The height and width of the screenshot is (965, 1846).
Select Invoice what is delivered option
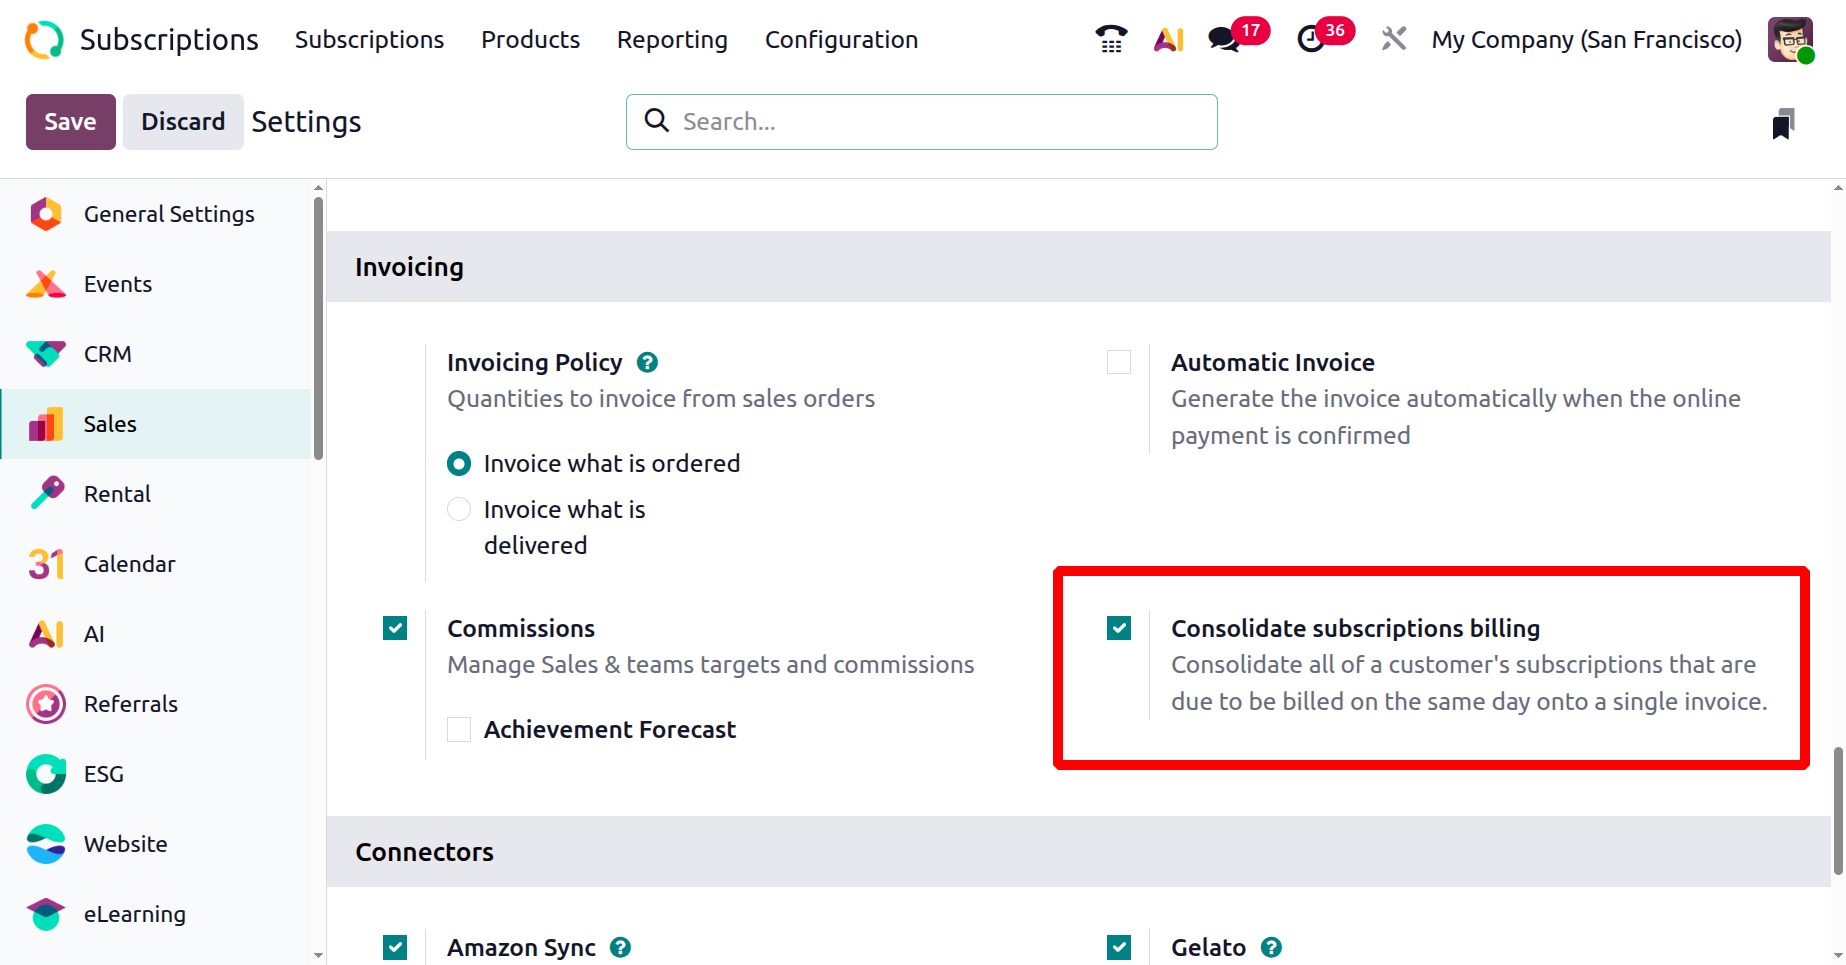[x=459, y=510]
